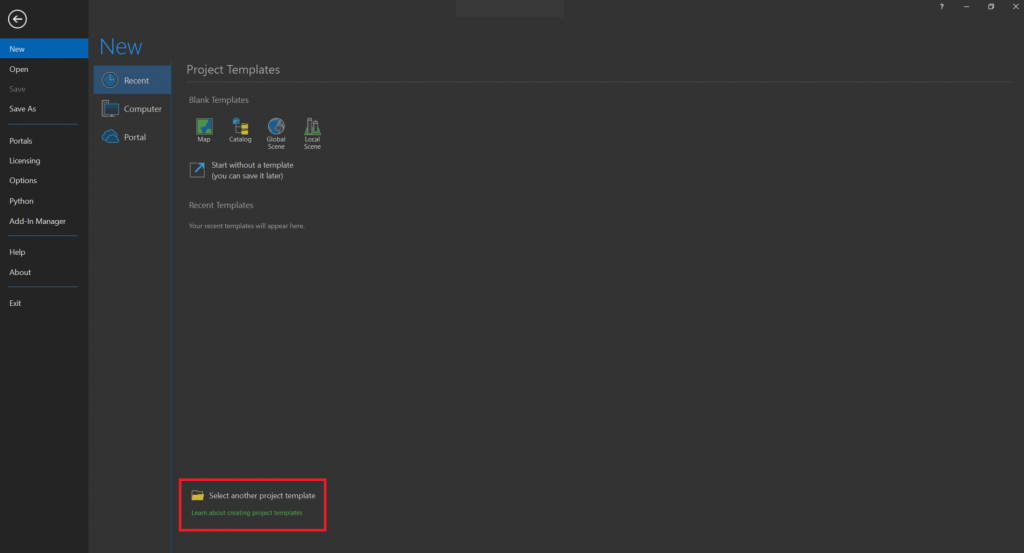This screenshot has height=553, width=1024.
Task: Select the Local Scene template icon
Action: point(312,127)
